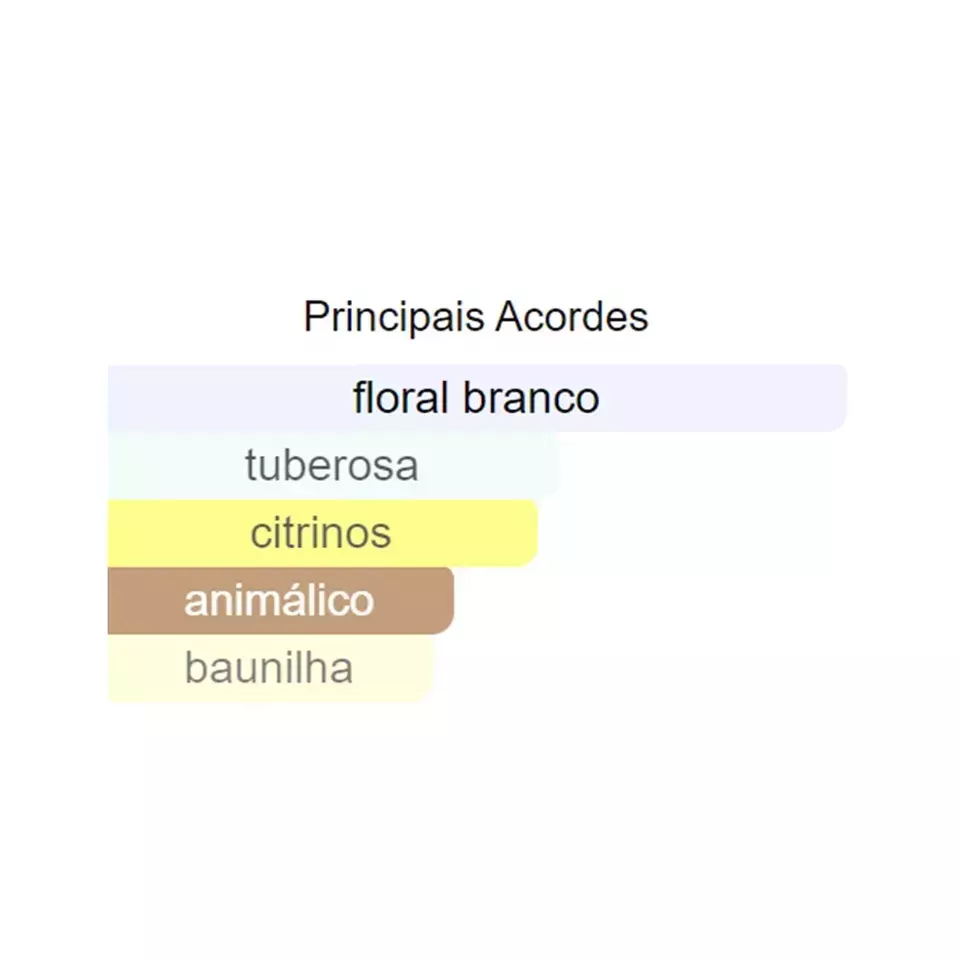Click the "floral branco" text label
Screen dimensions: 960x960
point(476,398)
